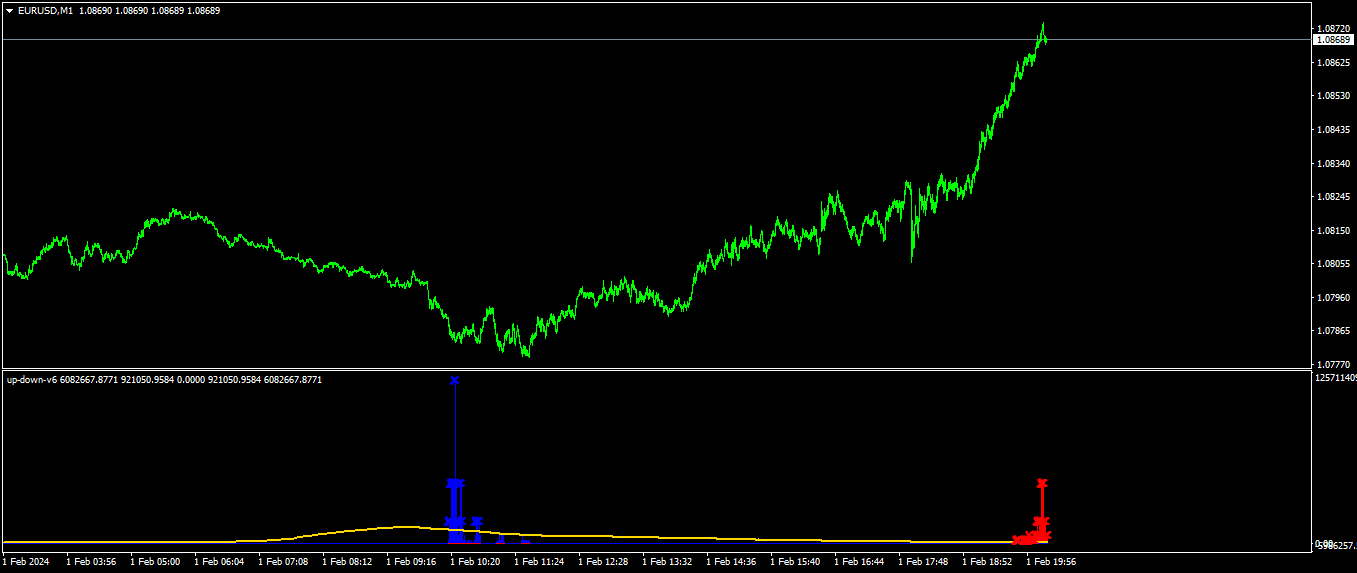Click the 1.08340 price axis label
1357x573 pixels.
[1333, 163]
